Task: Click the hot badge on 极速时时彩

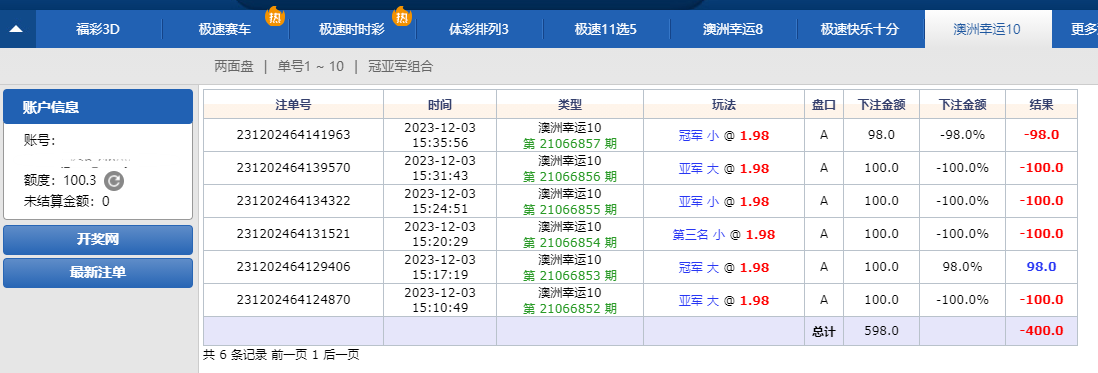Action: (x=402, y=16)
